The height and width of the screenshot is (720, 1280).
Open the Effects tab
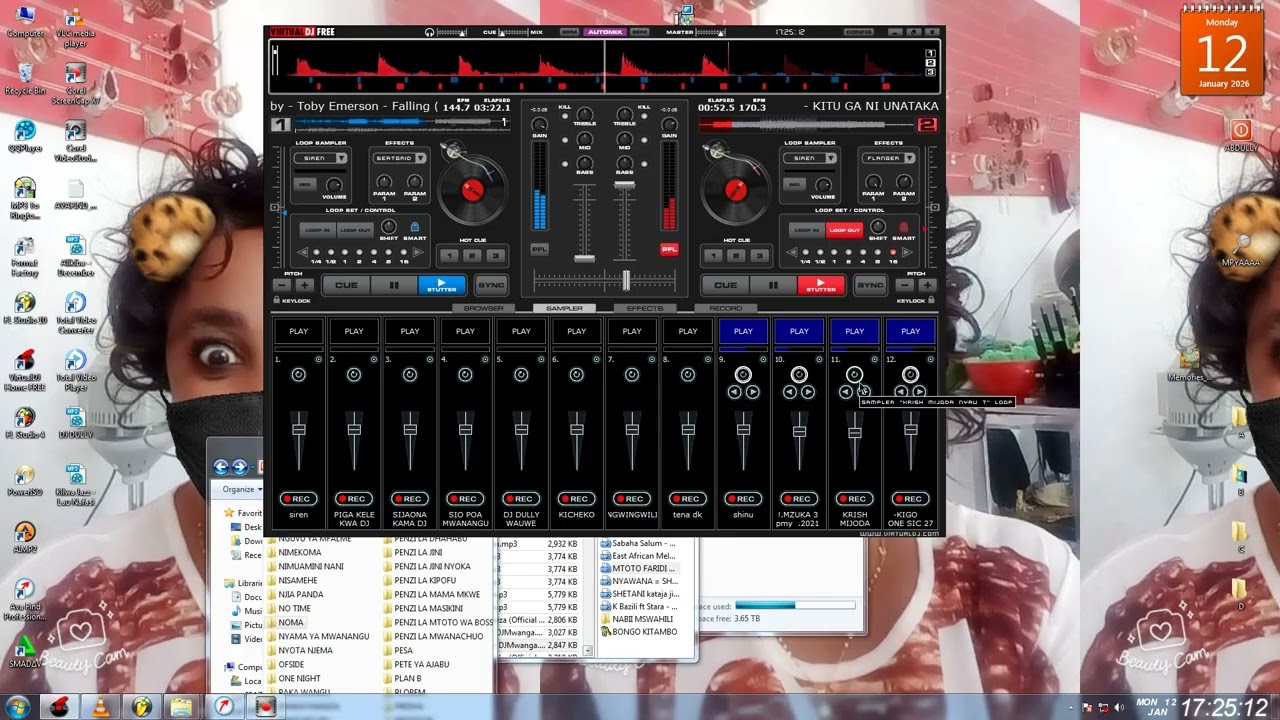pyautogui.click(x=645, y=308)
